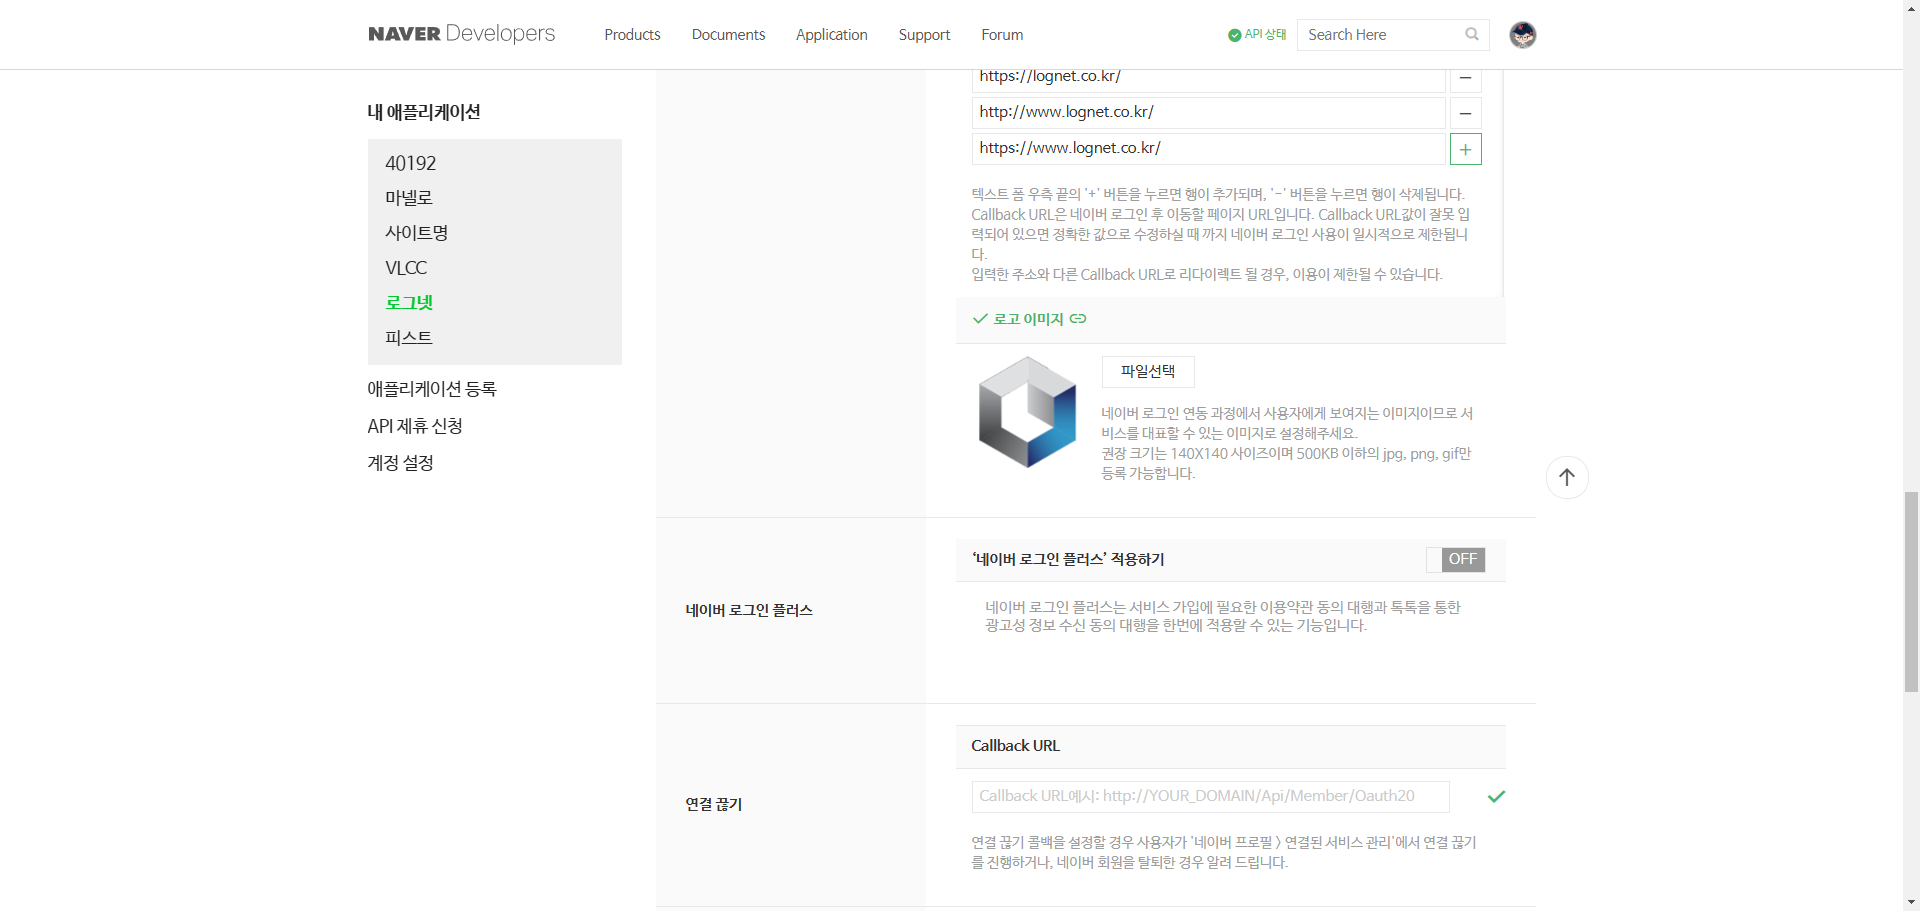
Task: Click the https://www.lognet.co.kr/ URL field
Action: (x=1209, y=149)
